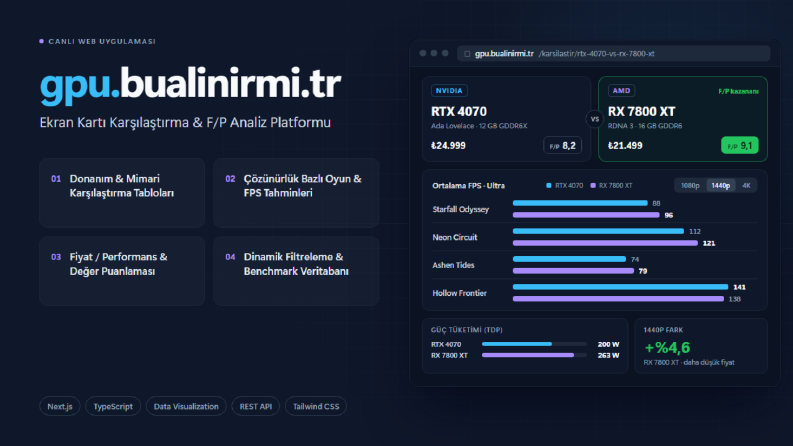Click the Data Visualization tag pill

(186, 406)
